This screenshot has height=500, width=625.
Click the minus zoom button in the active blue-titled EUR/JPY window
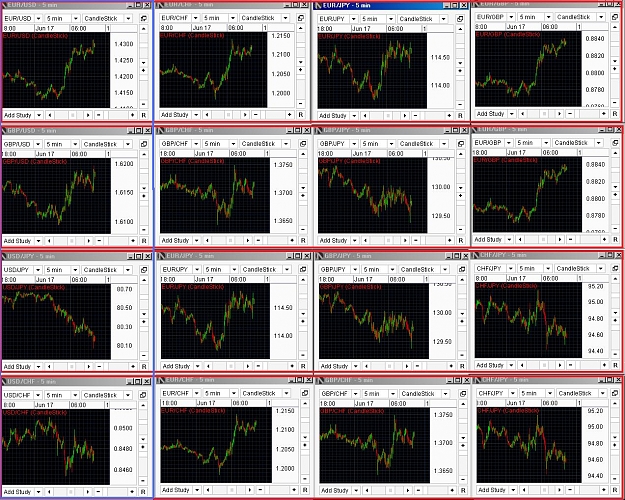click(x=415, y=116)
